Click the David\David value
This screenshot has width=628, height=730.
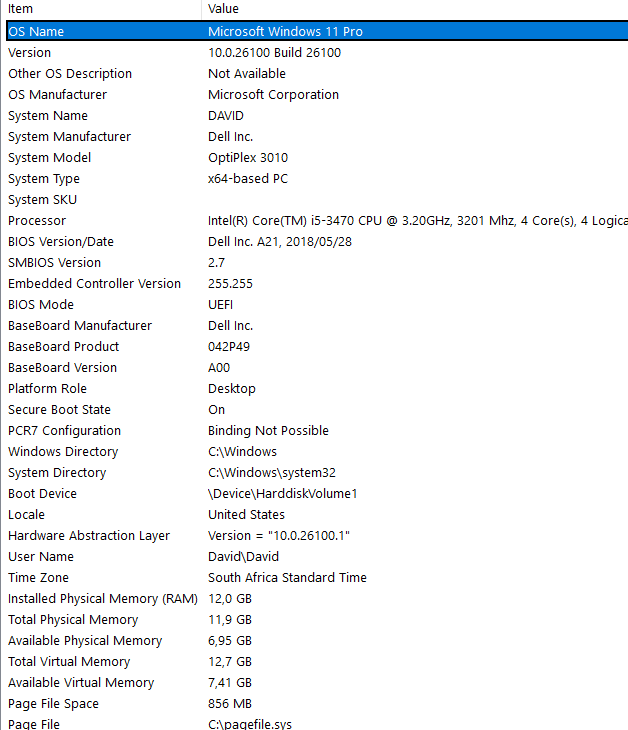243,556
